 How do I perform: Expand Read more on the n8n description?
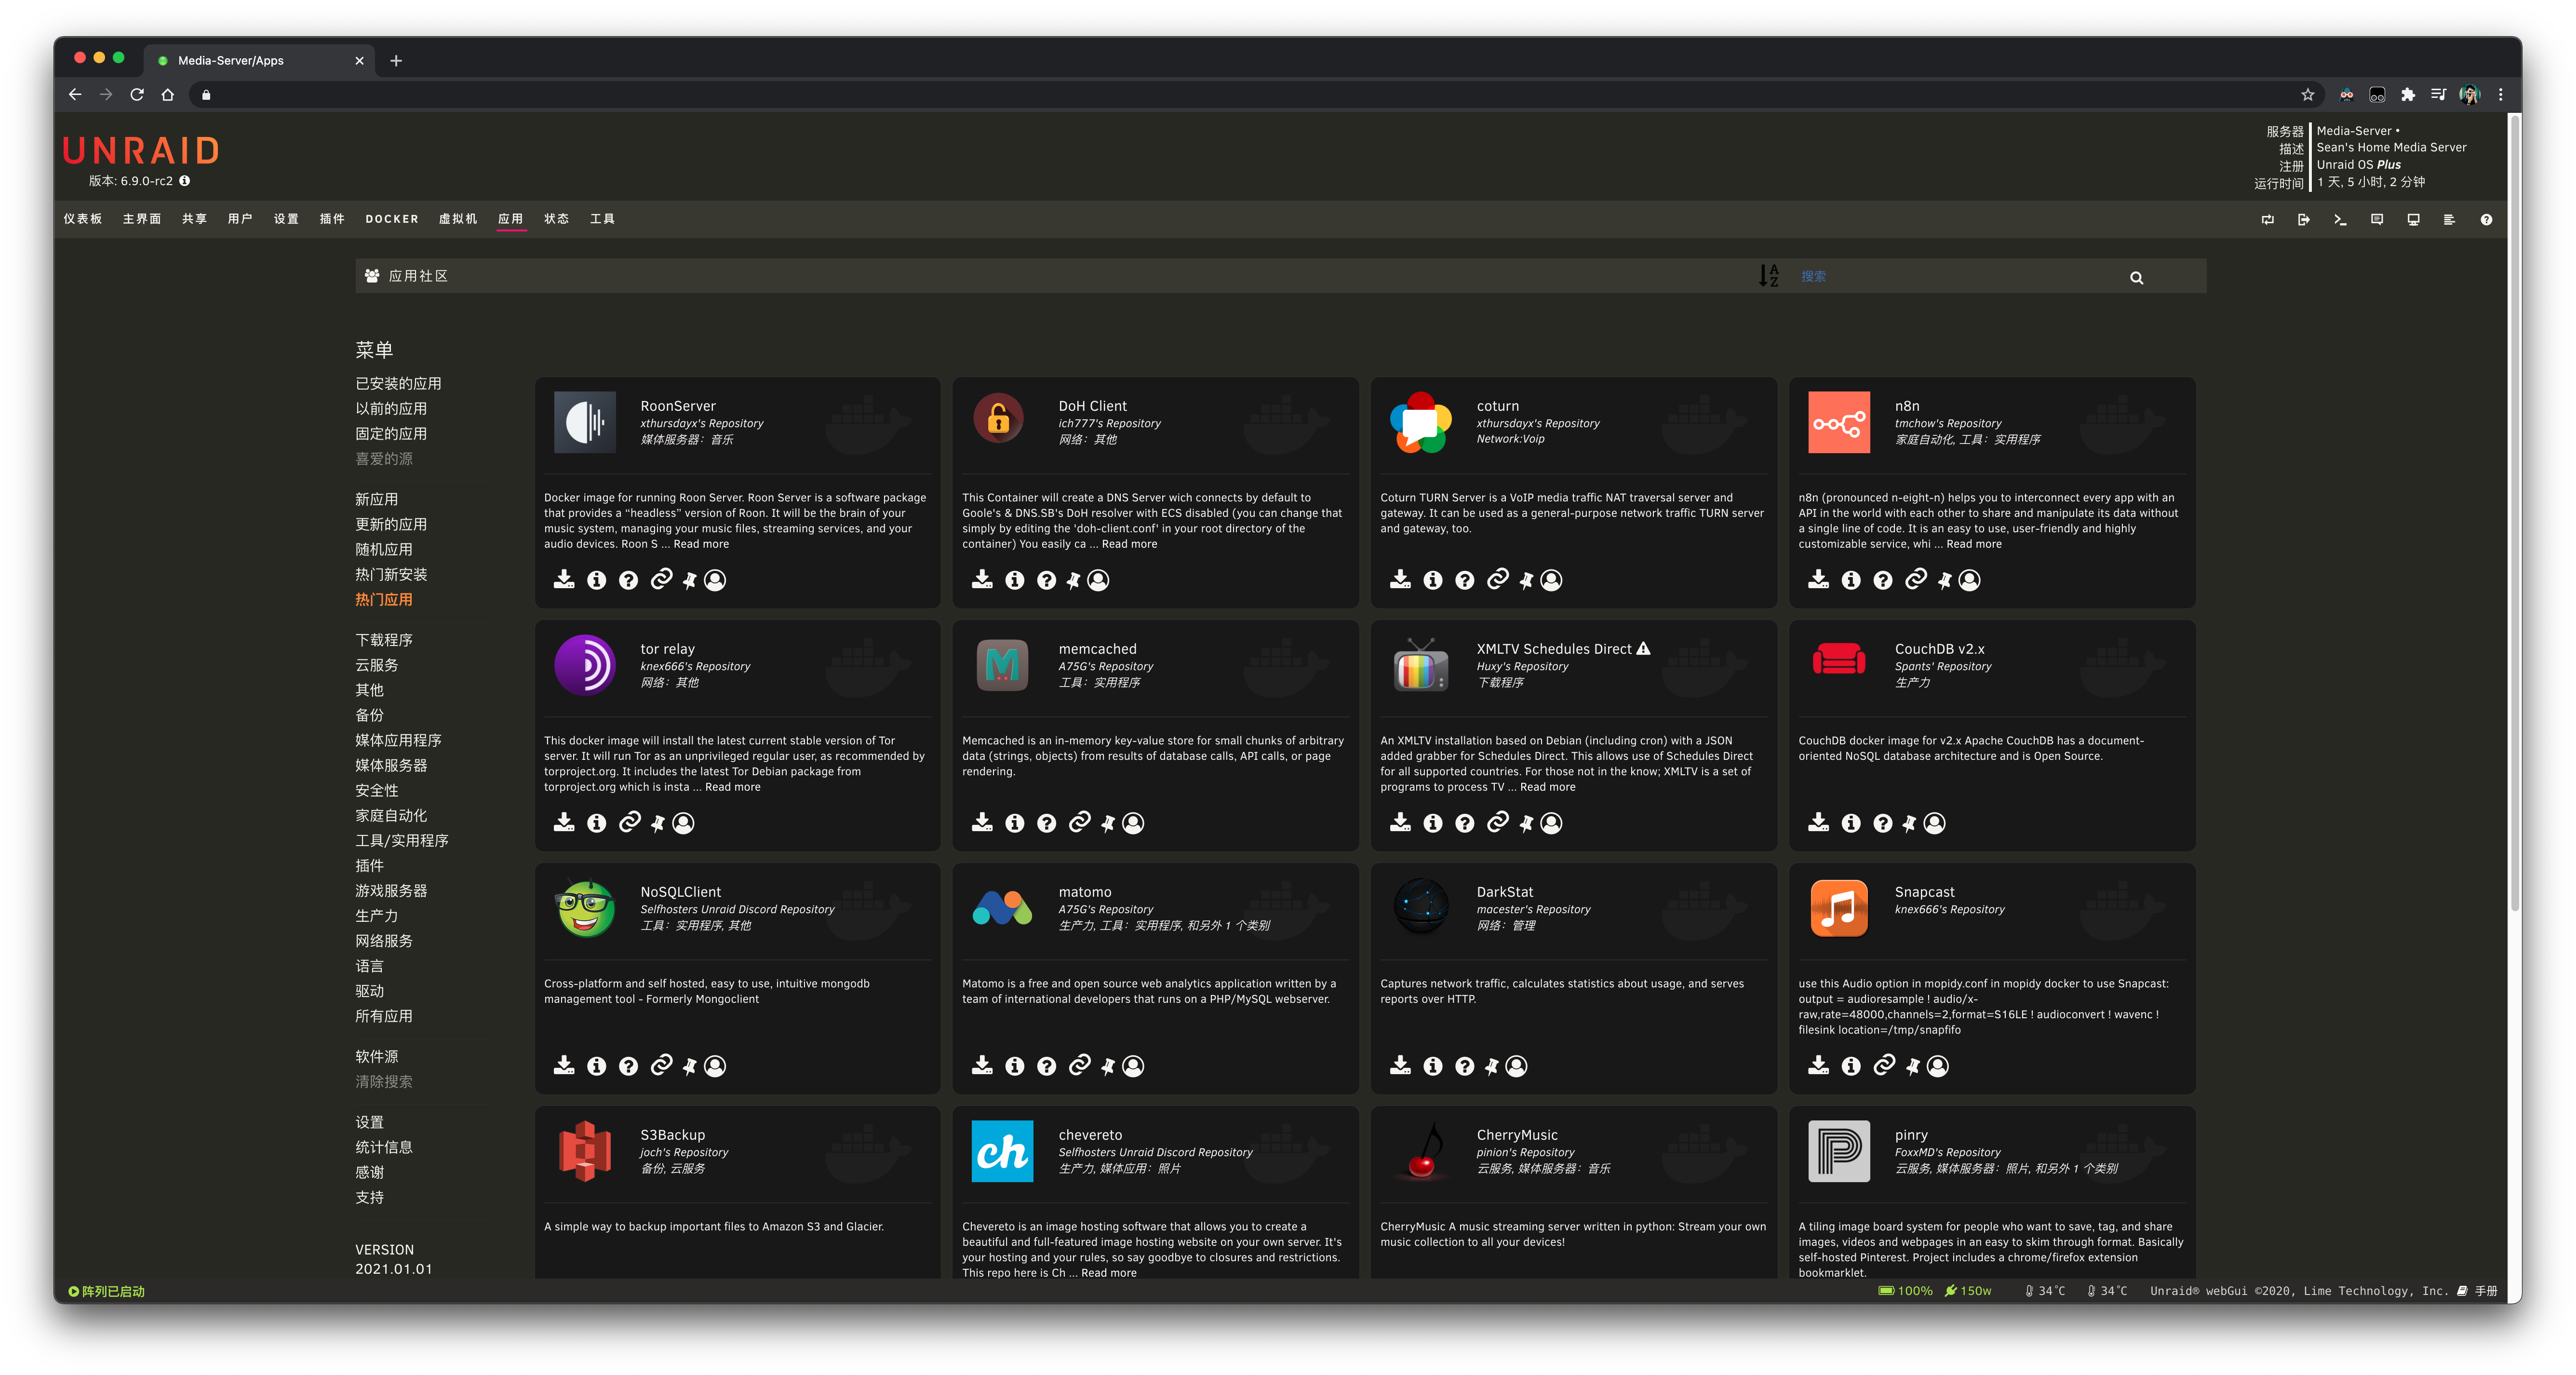(1973, 544)
